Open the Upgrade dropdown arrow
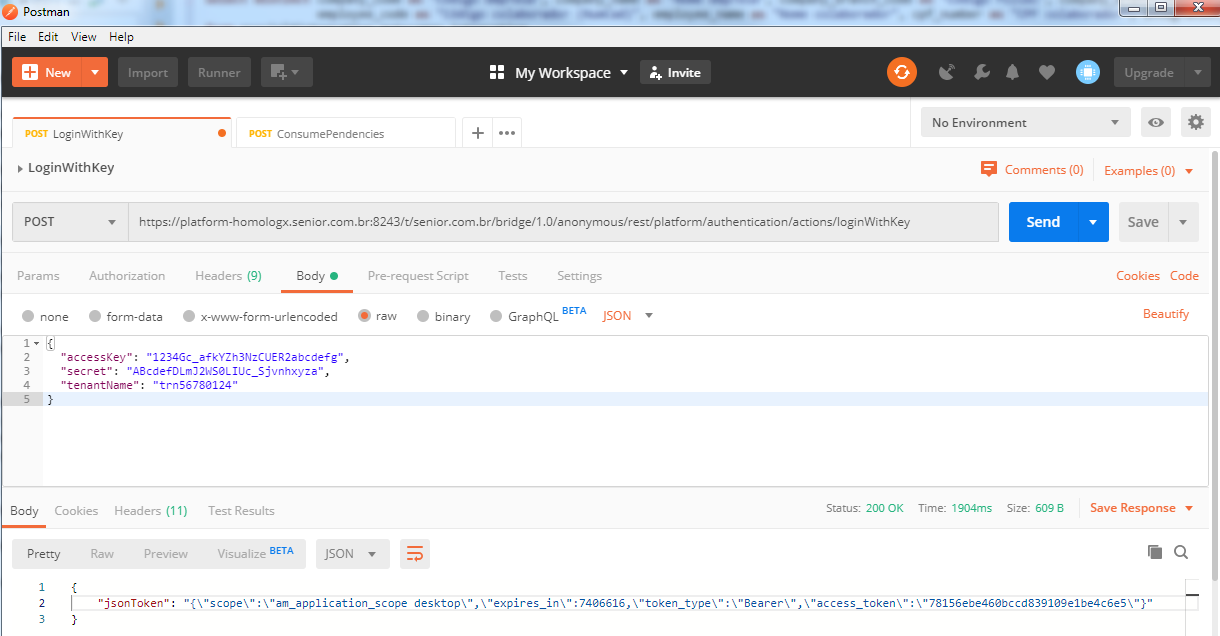The height and width of the screenshot is (636, 1220). coord(1198,72)
